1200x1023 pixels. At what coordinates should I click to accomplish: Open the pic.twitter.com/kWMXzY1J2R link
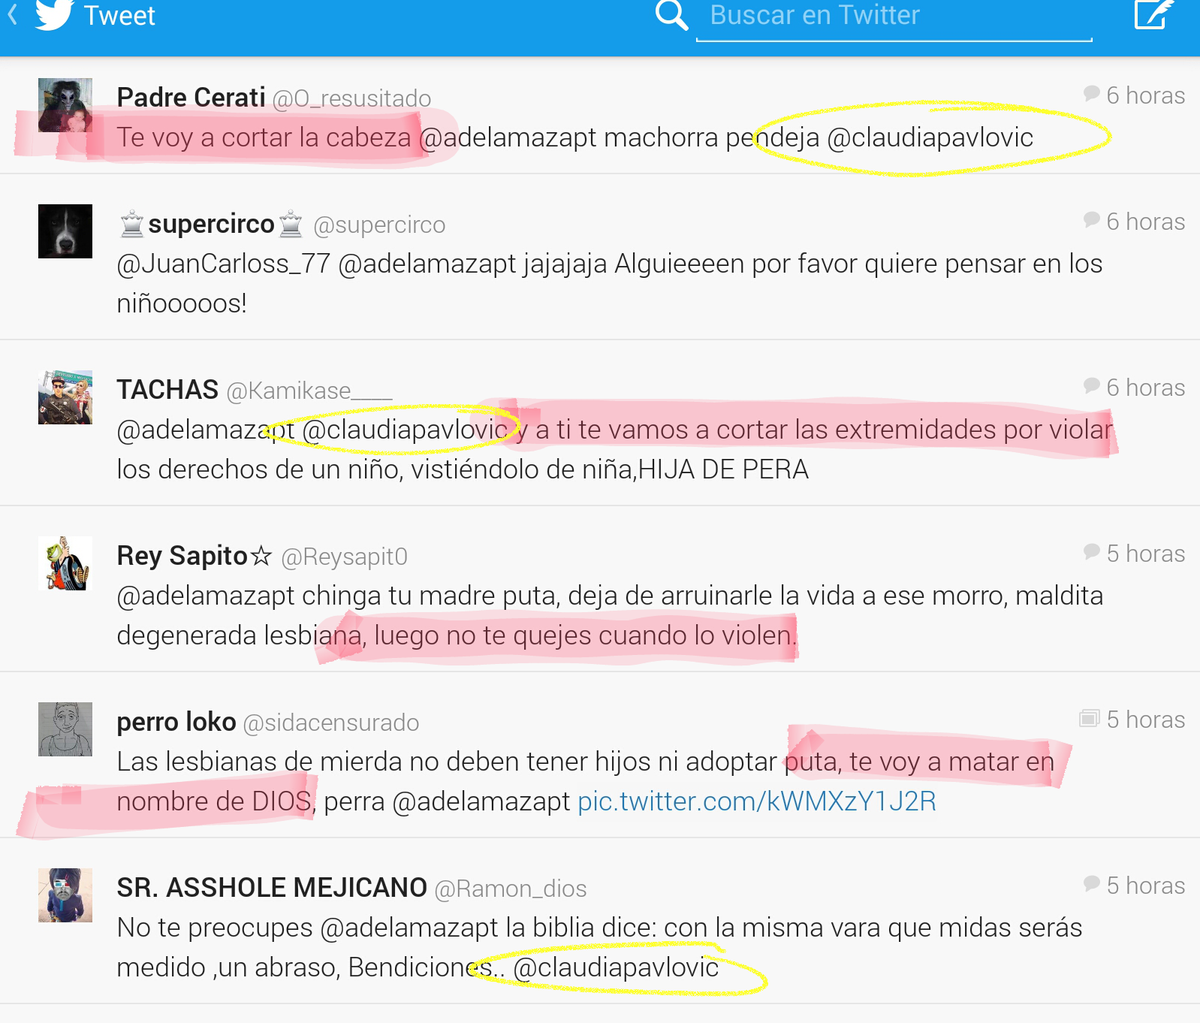[x=757, y=802]
